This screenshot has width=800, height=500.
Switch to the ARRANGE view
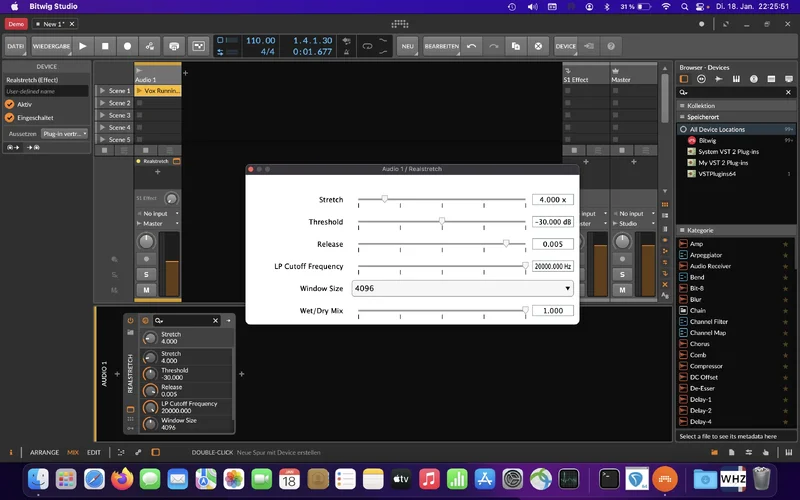pyautogui.click(x=44, y=452)
